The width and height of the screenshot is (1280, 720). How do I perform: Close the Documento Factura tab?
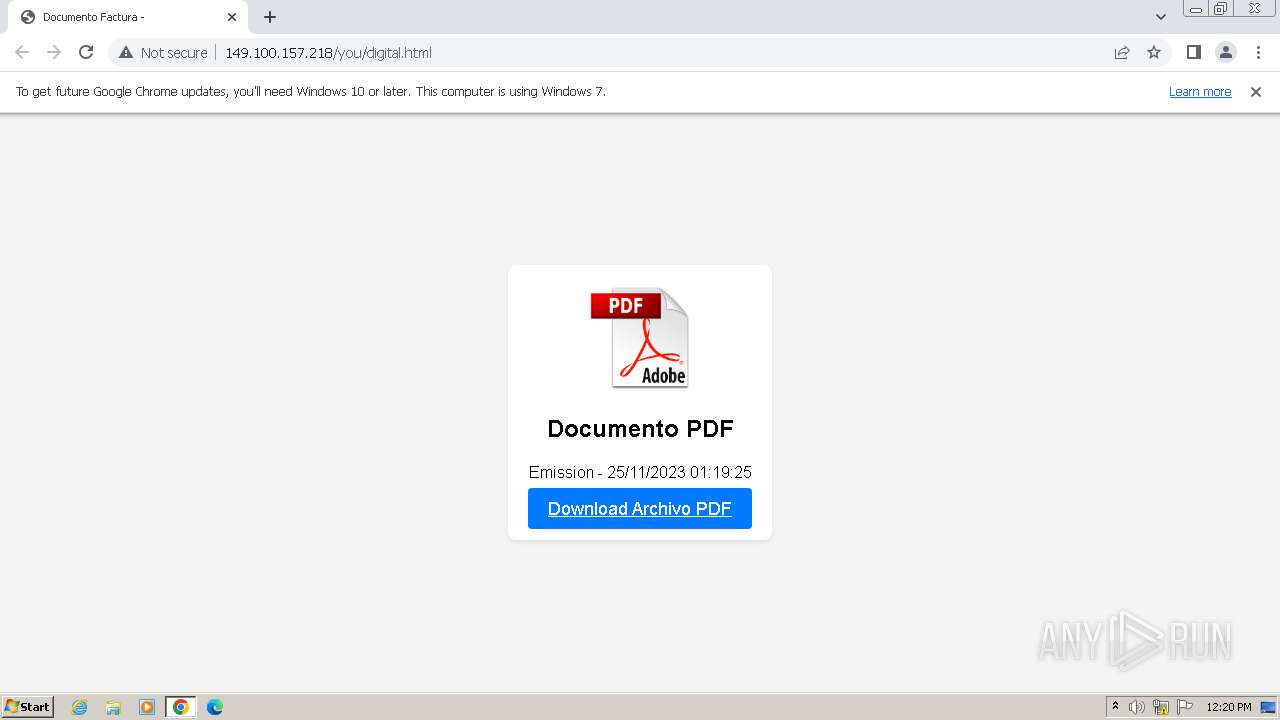232,17
